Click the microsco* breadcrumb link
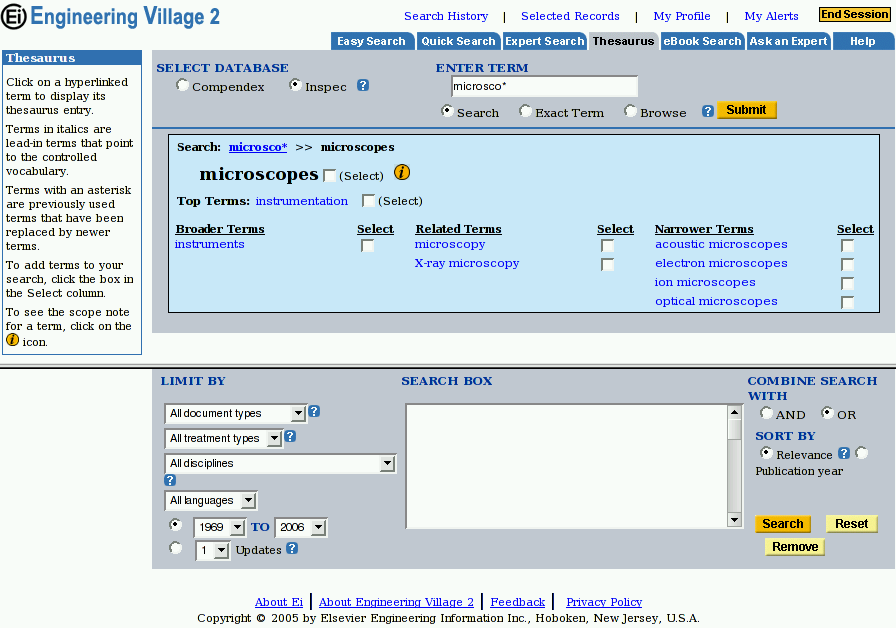 (258, 147)
